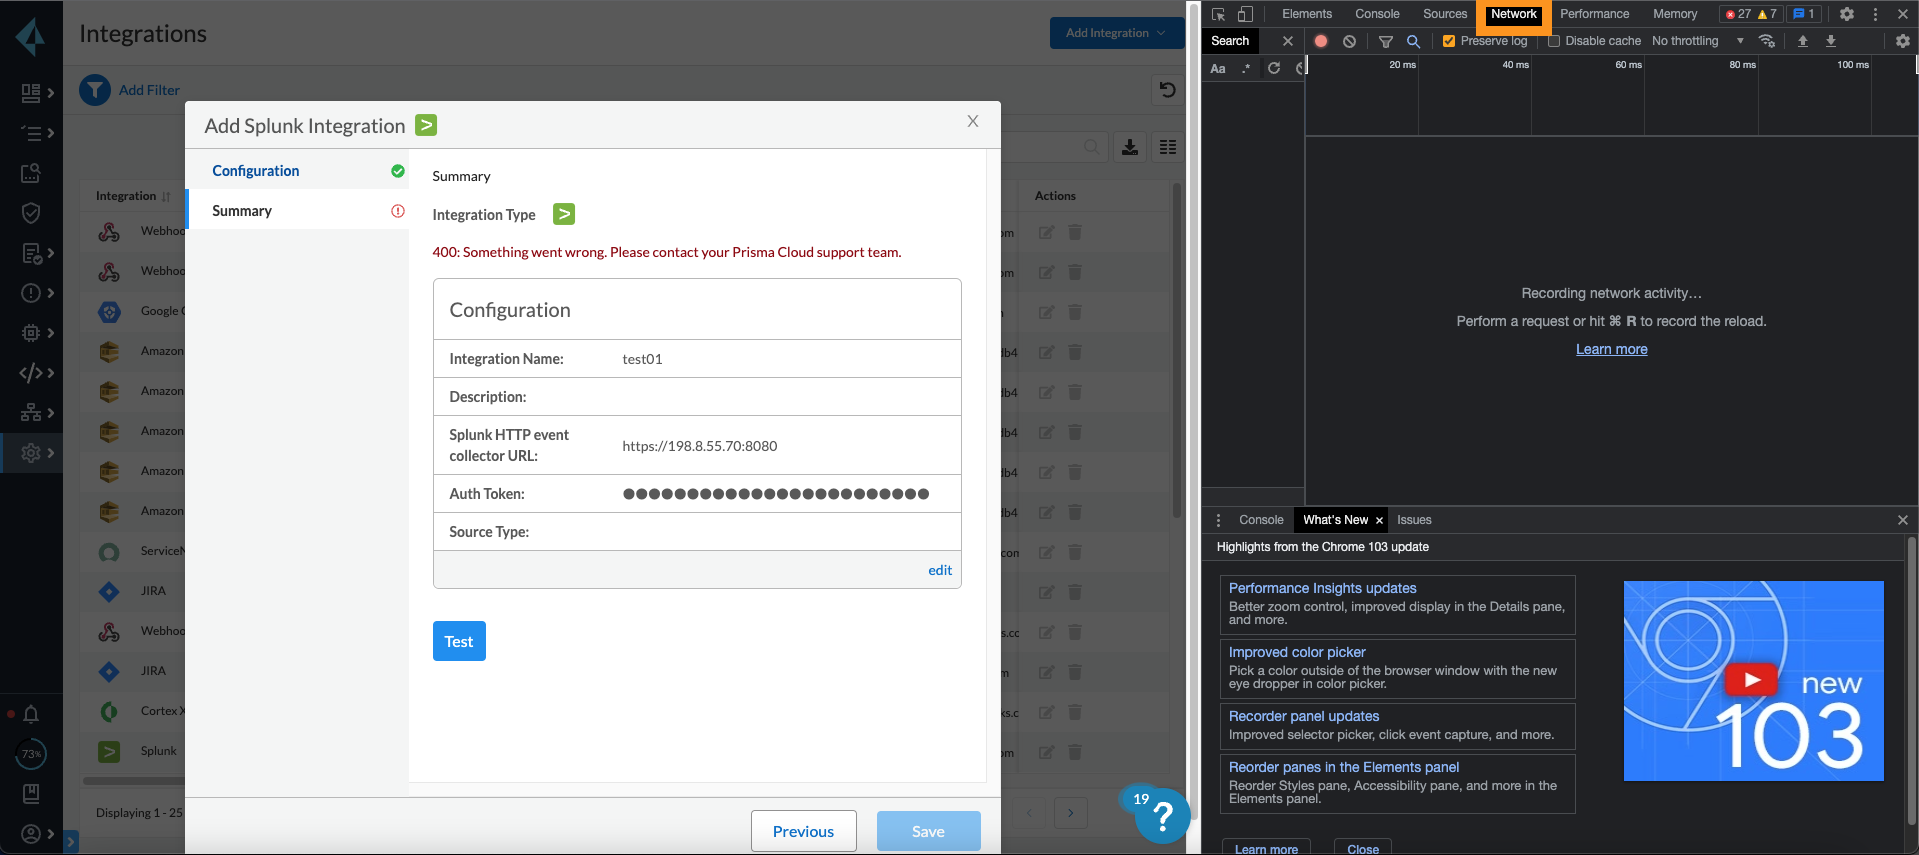
Task: Click the issues counter badge showing 1
Action: pyautogui.click(x=1804, y=14)
